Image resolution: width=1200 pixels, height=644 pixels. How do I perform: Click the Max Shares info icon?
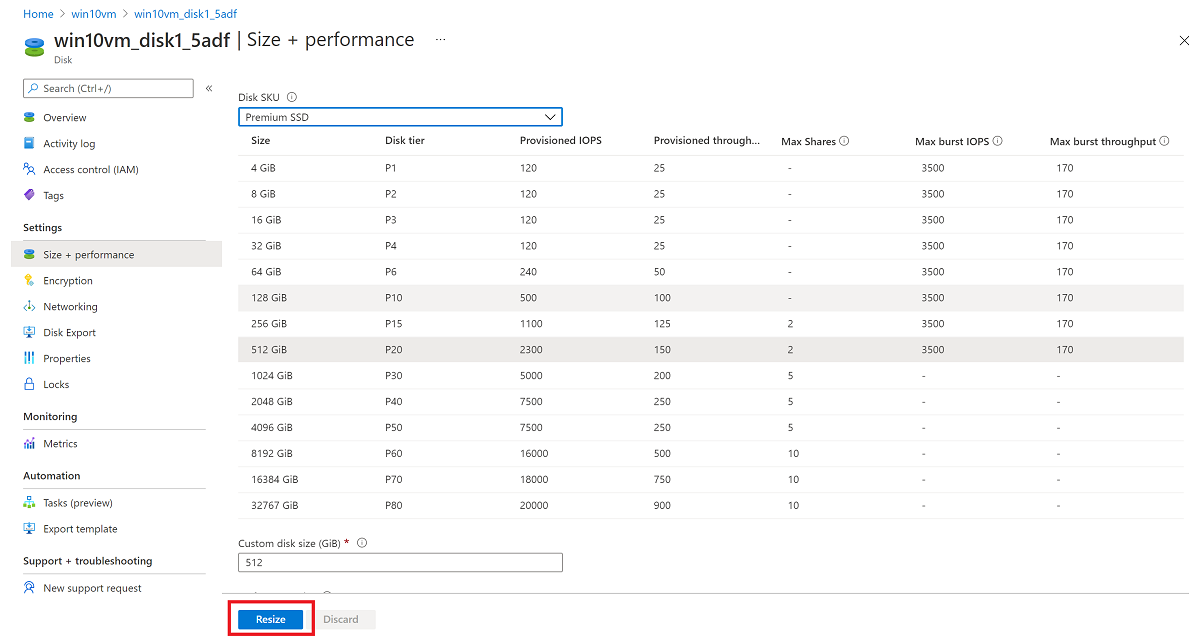[845, 142]
